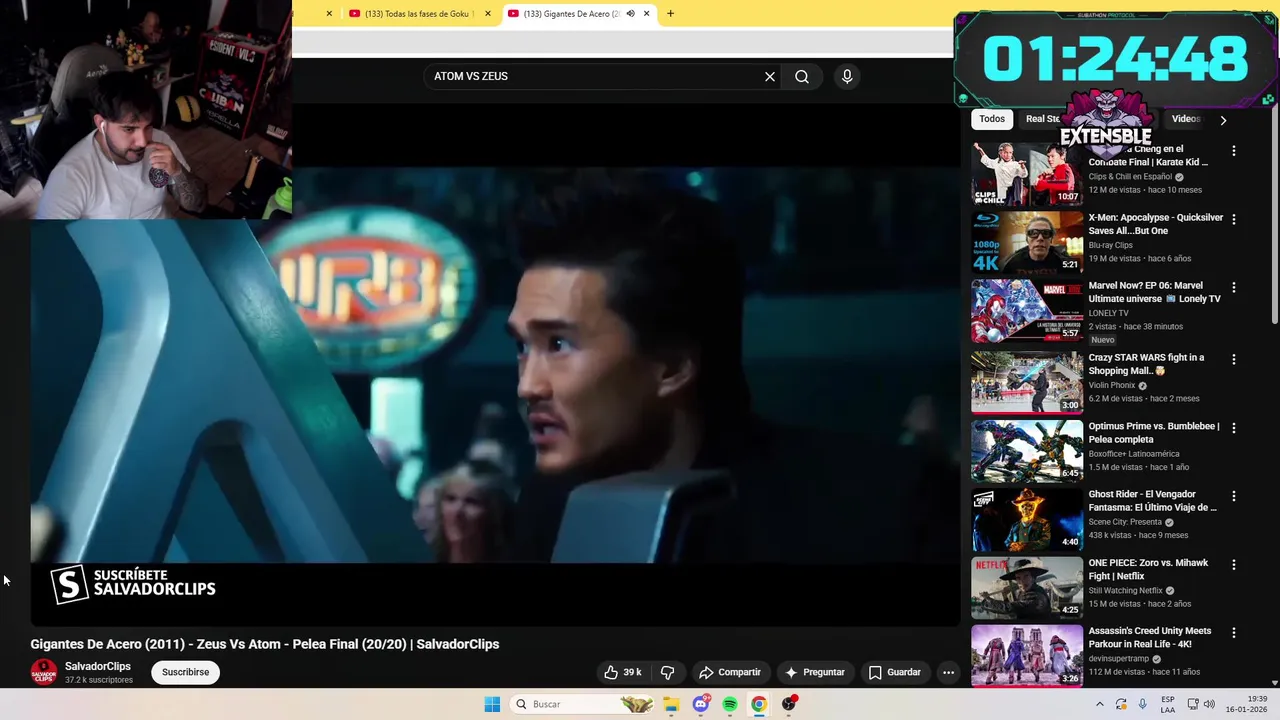Mute the audio of Gigantes De Acero tab

pyautogui.click(x=631, y=14)
